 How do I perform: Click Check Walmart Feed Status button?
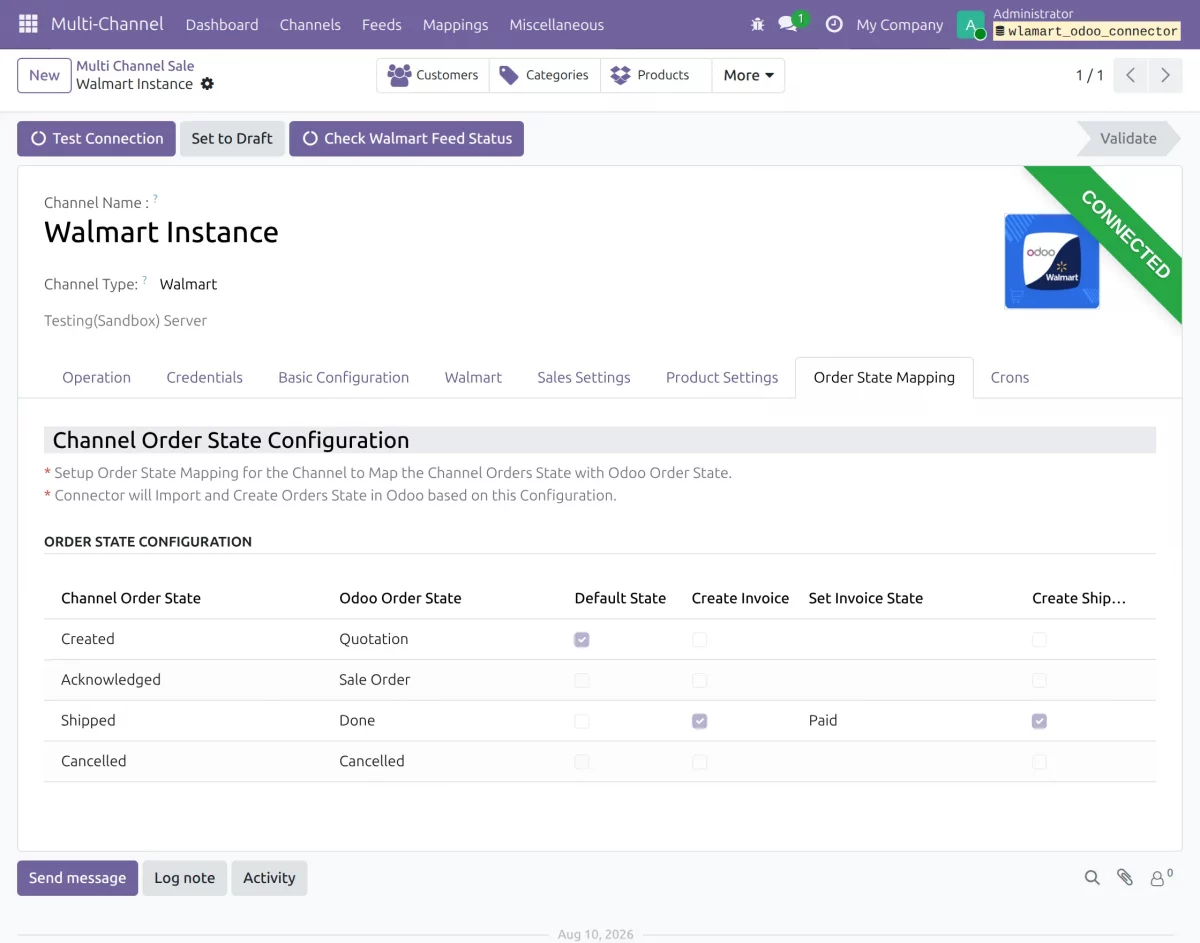tap(406, 138)
